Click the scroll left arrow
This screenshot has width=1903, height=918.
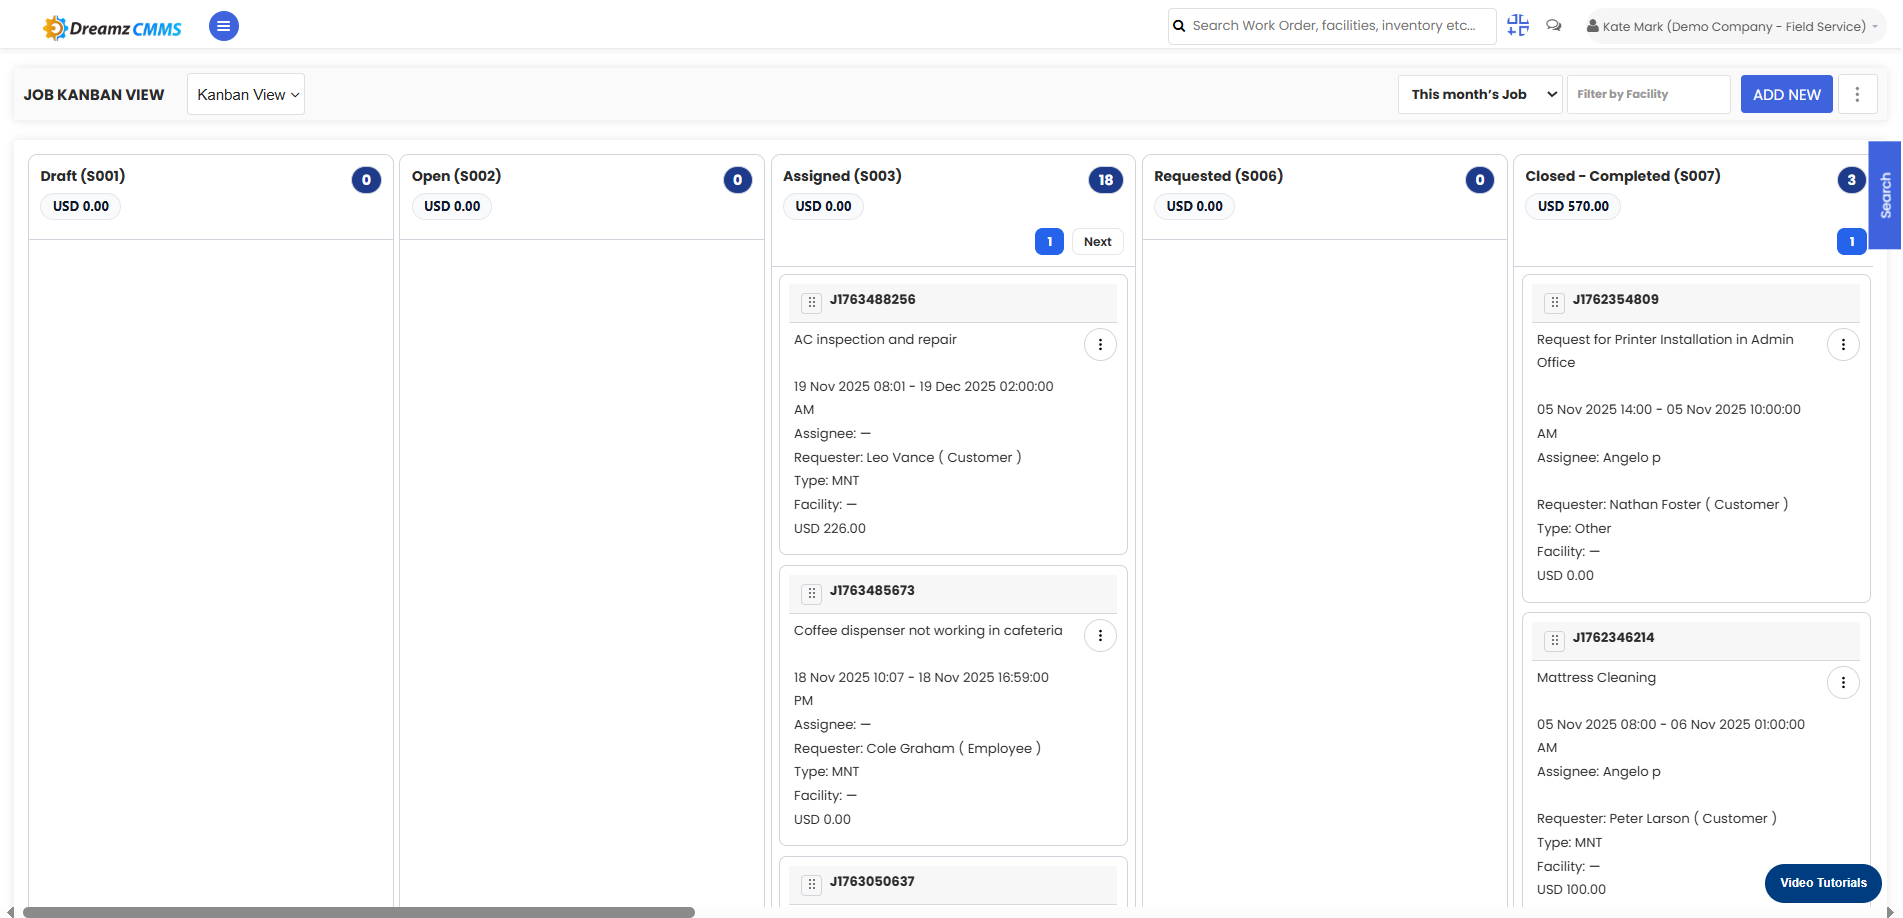click(11, 912)
